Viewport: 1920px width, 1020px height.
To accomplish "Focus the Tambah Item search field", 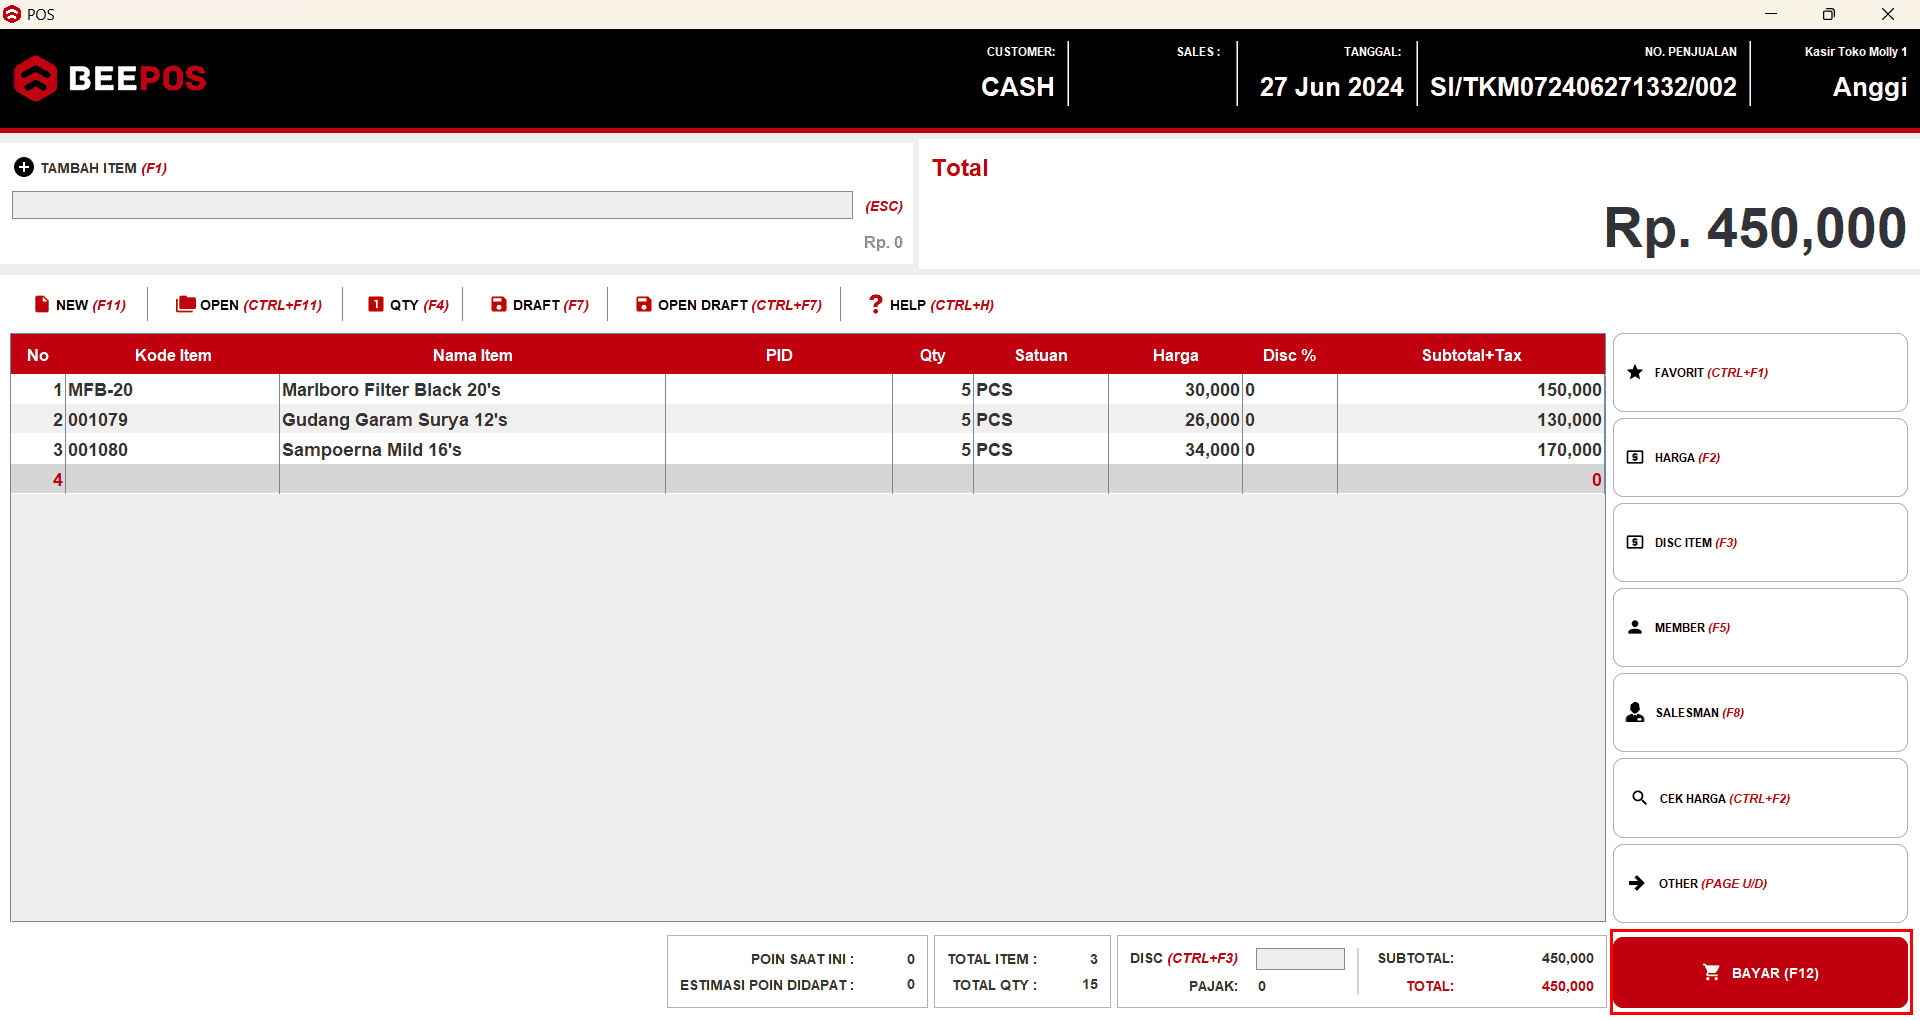I will pyautogui.click(x=432, y=205).
